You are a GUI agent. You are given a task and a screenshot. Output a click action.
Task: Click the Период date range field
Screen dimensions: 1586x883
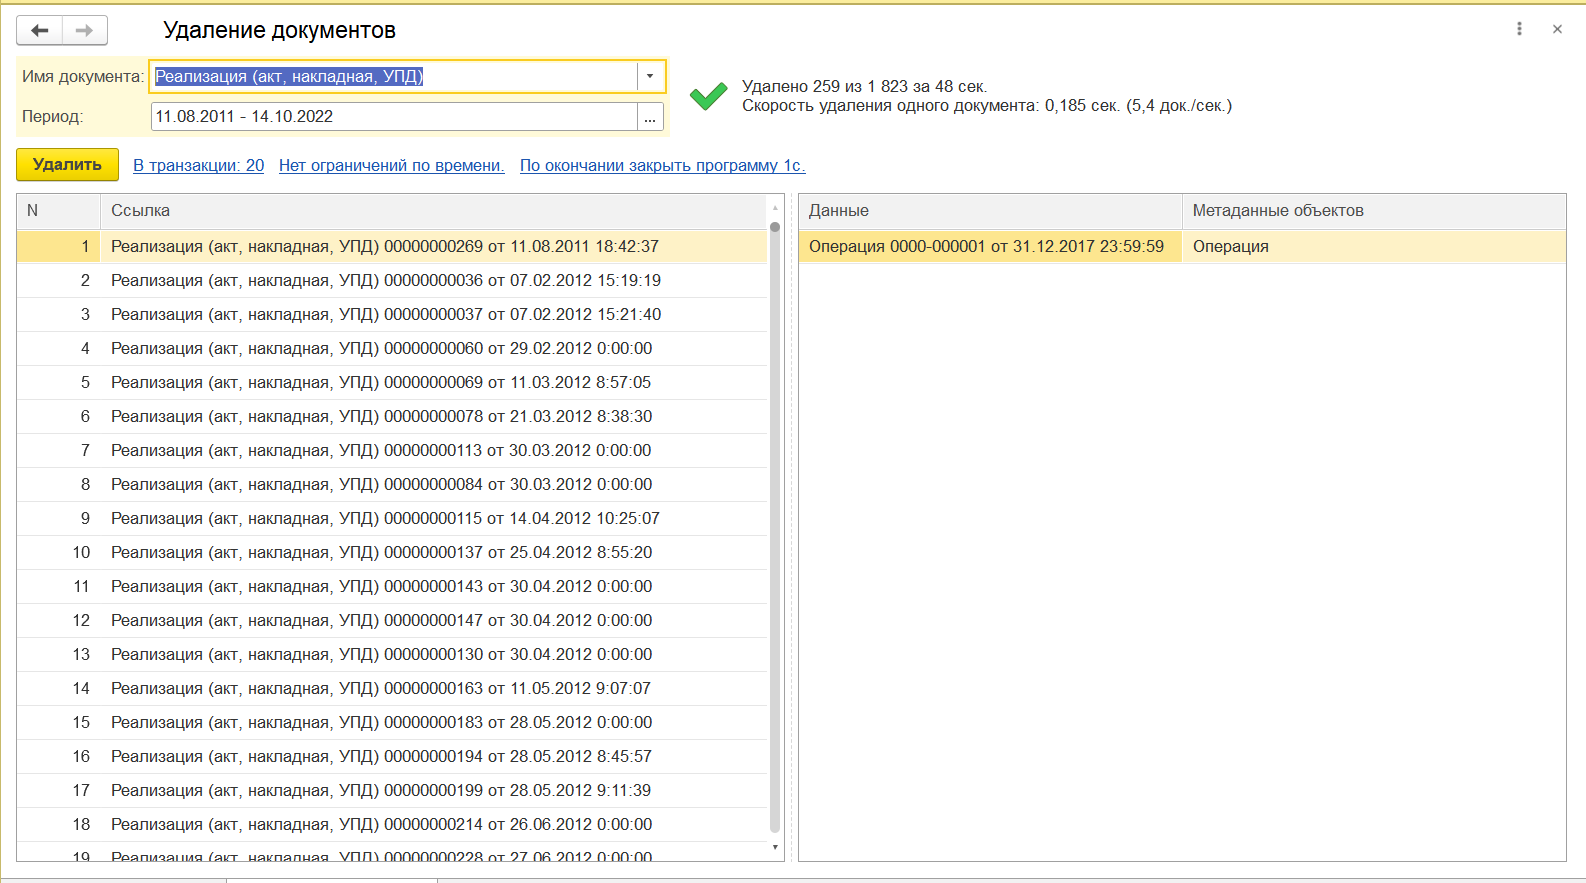pos(394,117)
